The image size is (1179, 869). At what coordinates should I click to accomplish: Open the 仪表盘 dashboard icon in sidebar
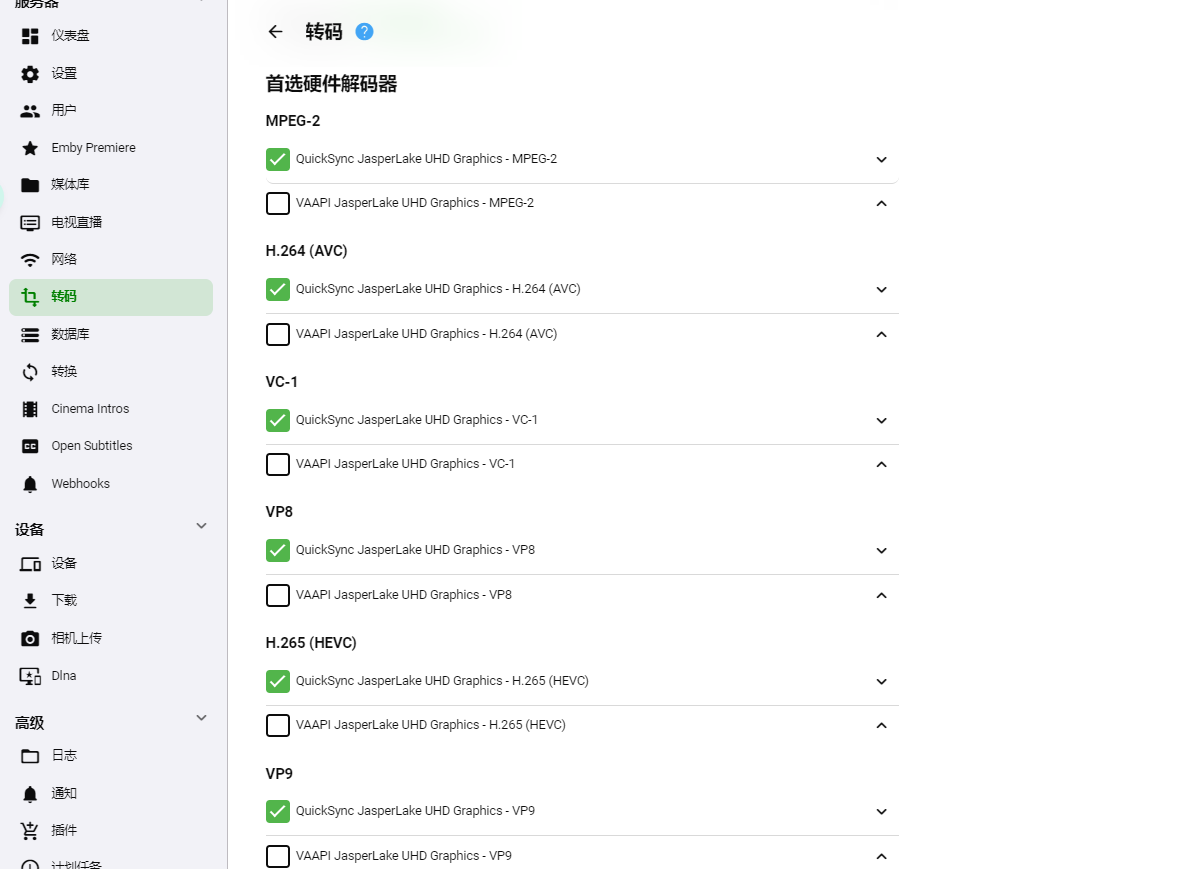(30, 36)
